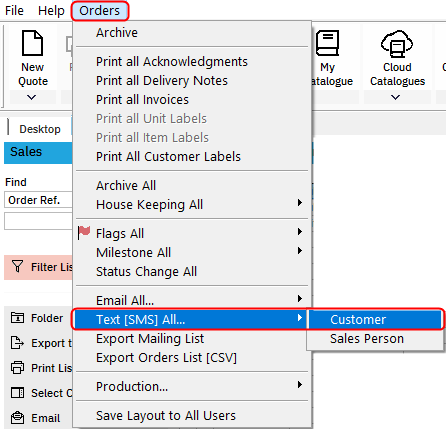This screenshot has width=446, height=429.
Task: Click the New Quote page icon
Action: point(32,43)
